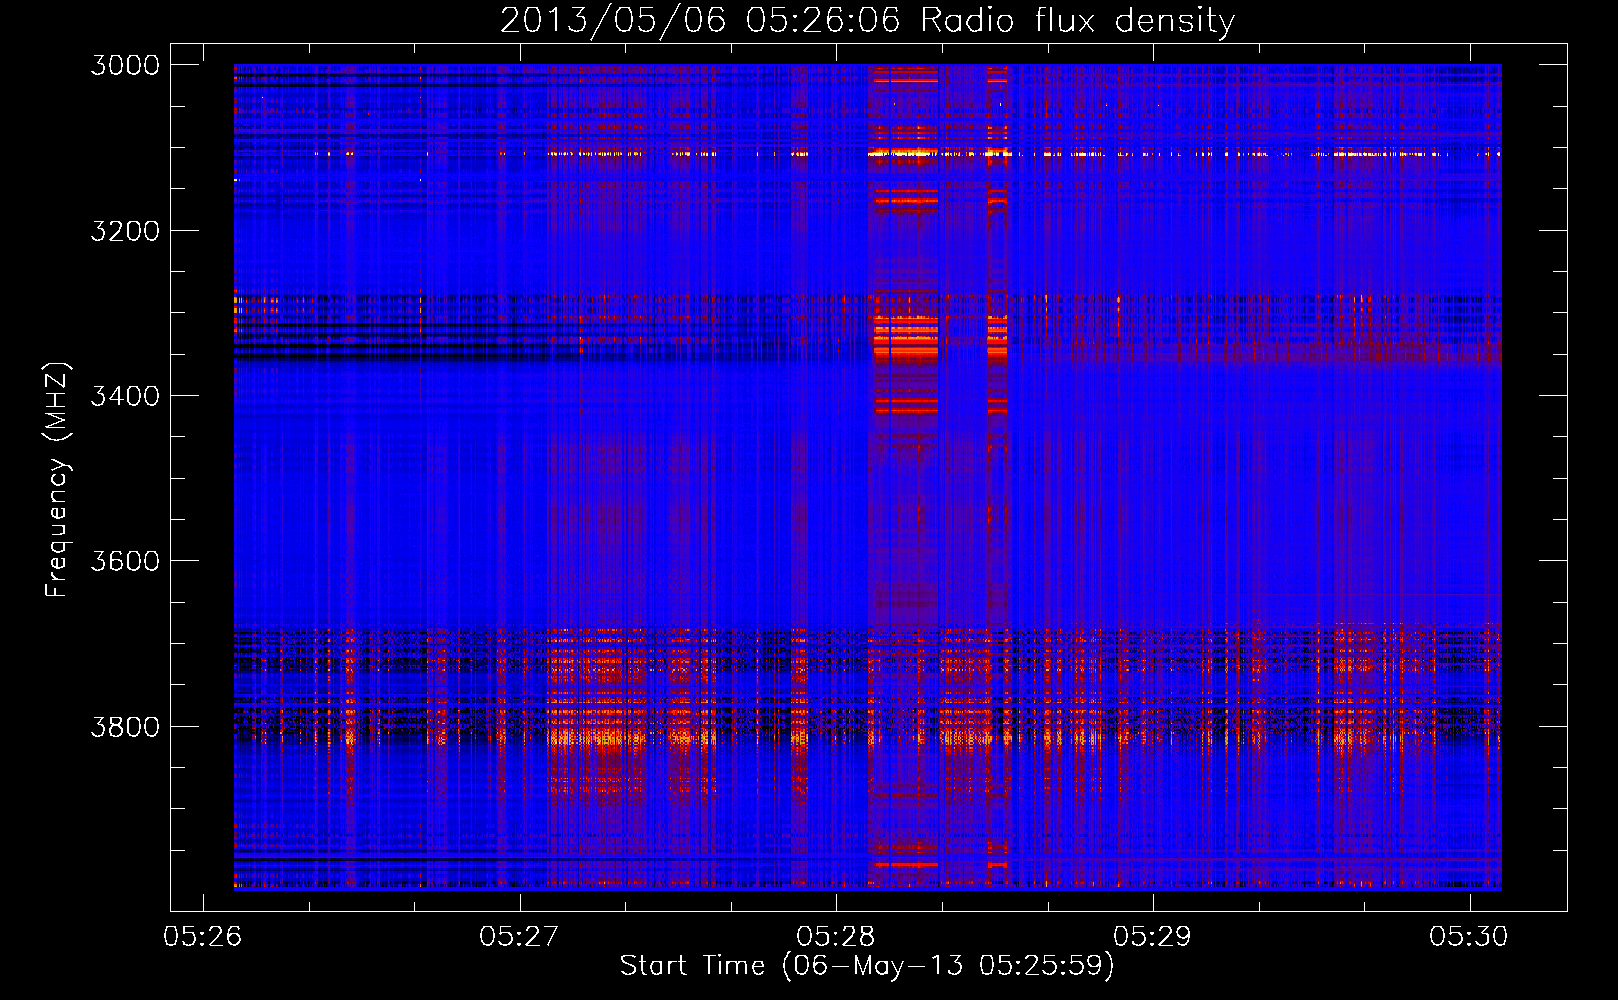Screen dimensions: 1618x1000
Task: Click the x-axis label "Start Time (06-May-13 05:25:59)"
Action: tap(866, 966)
